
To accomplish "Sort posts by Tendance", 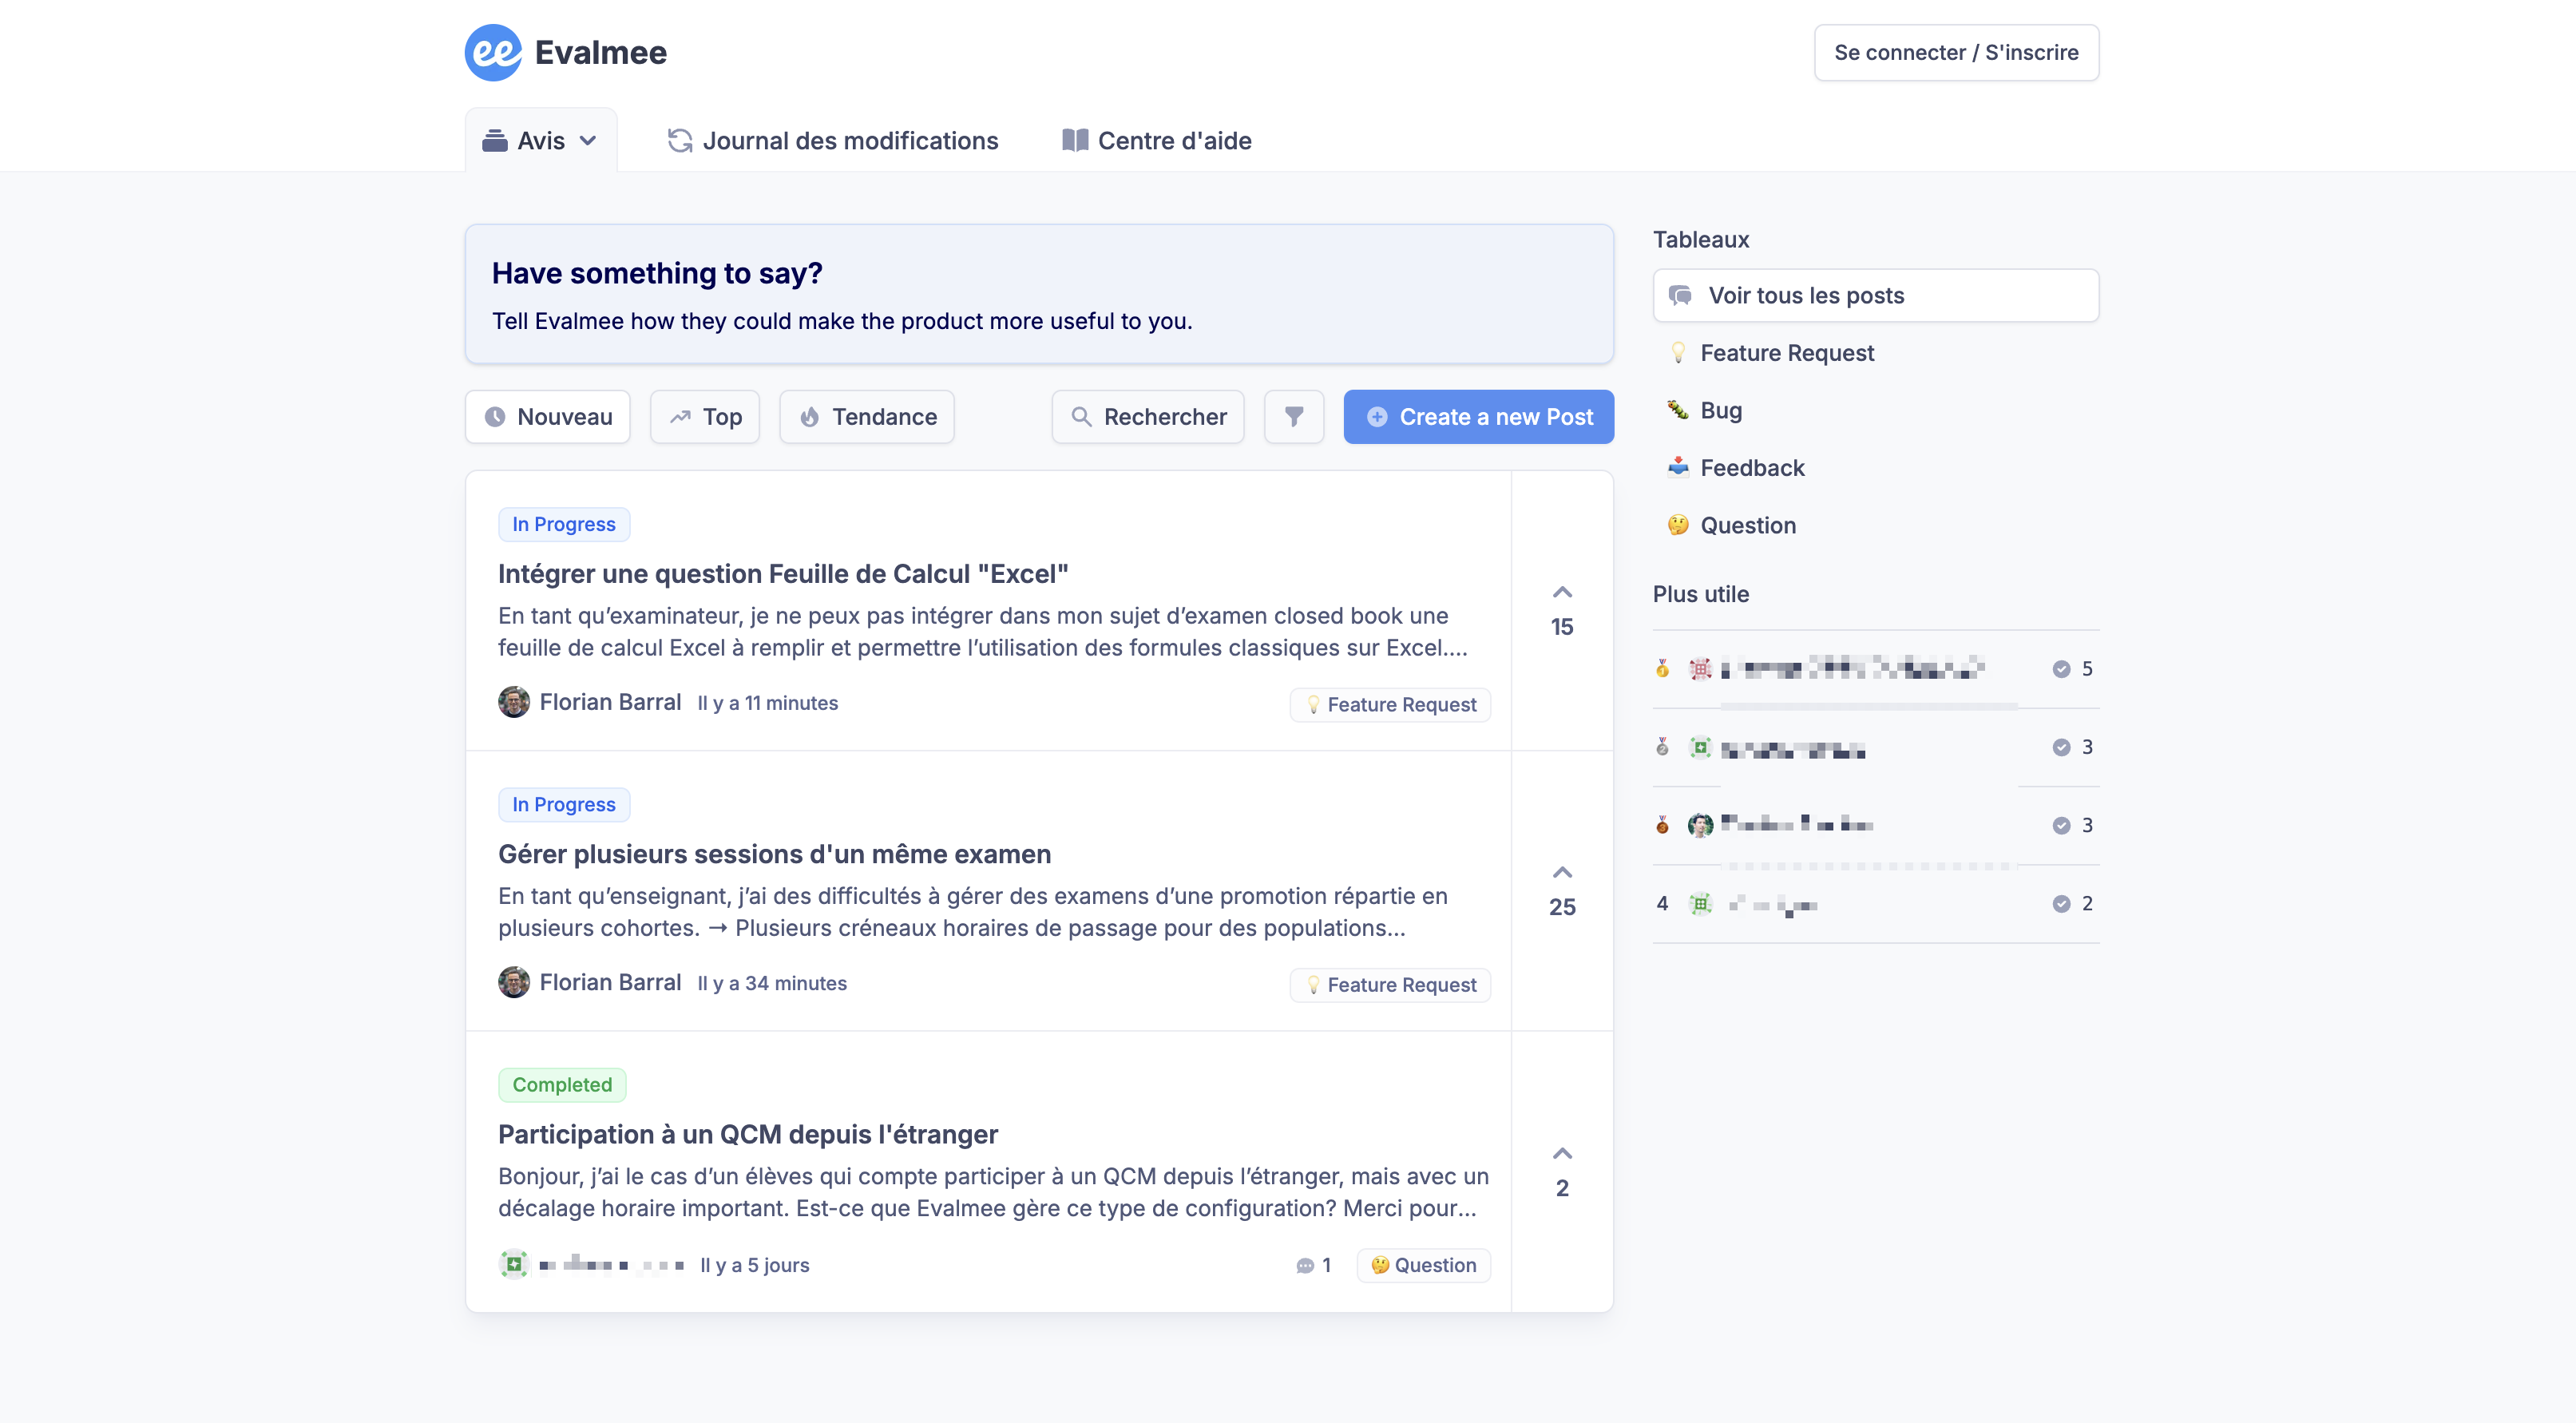I will click(x=866, y=416).
